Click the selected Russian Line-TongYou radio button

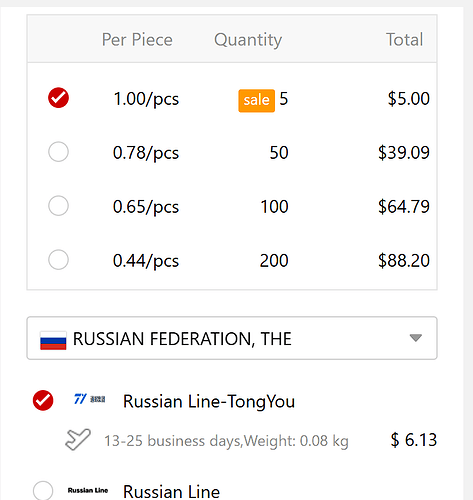(43, 400)
